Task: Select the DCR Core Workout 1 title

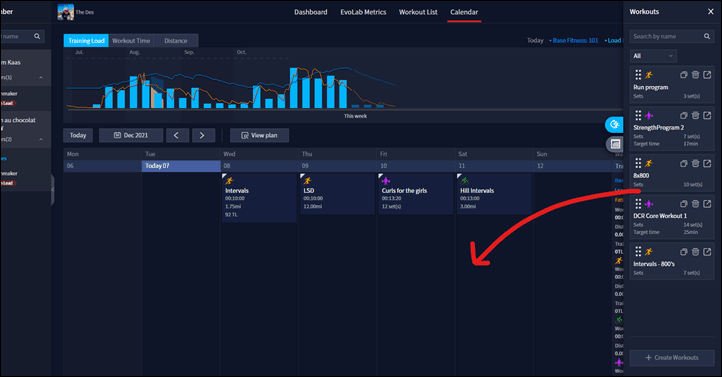Action: pos(660,216)
